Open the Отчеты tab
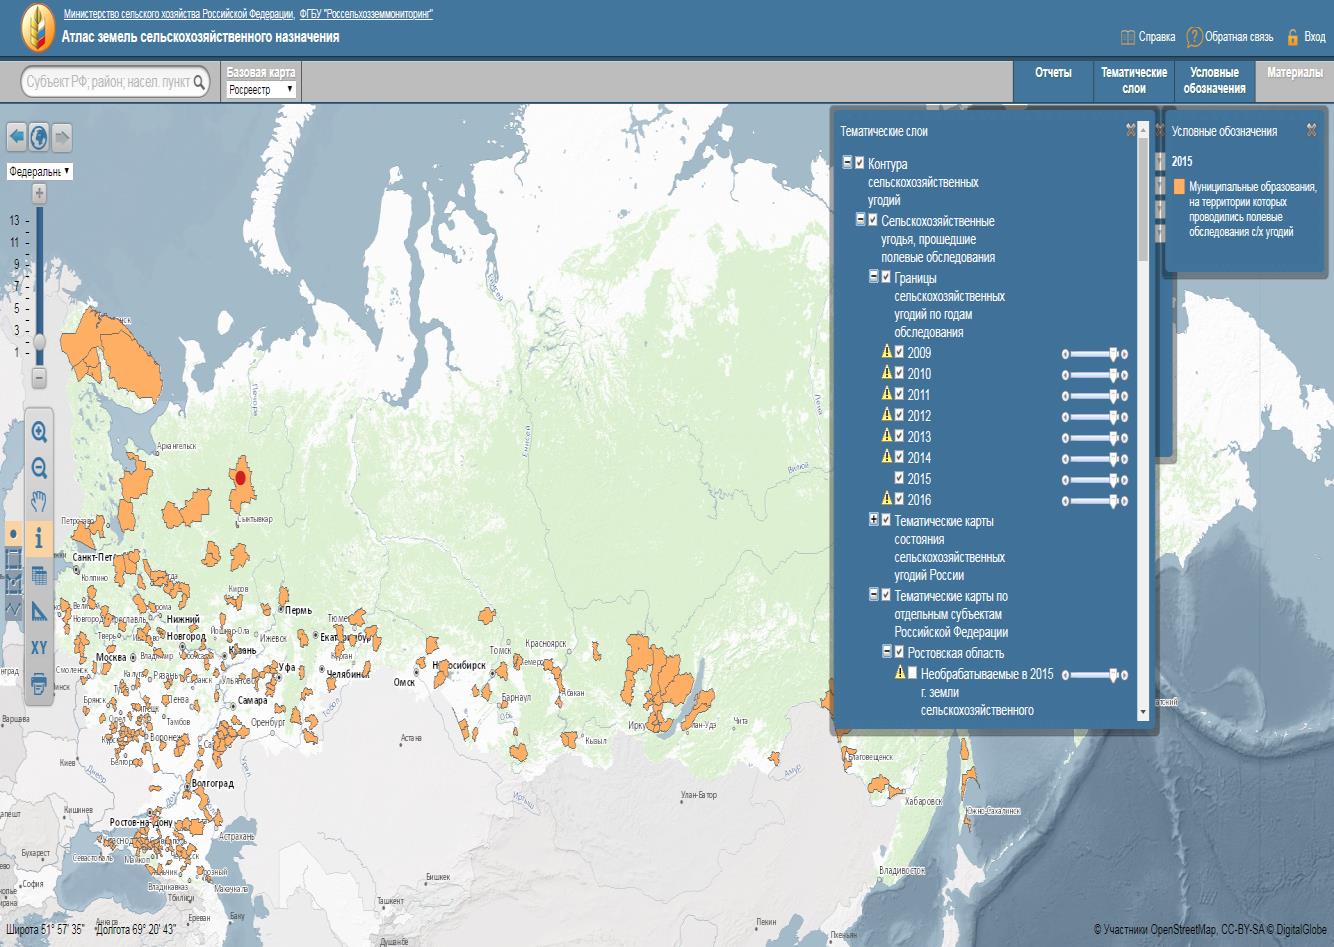 (1052, 73)
